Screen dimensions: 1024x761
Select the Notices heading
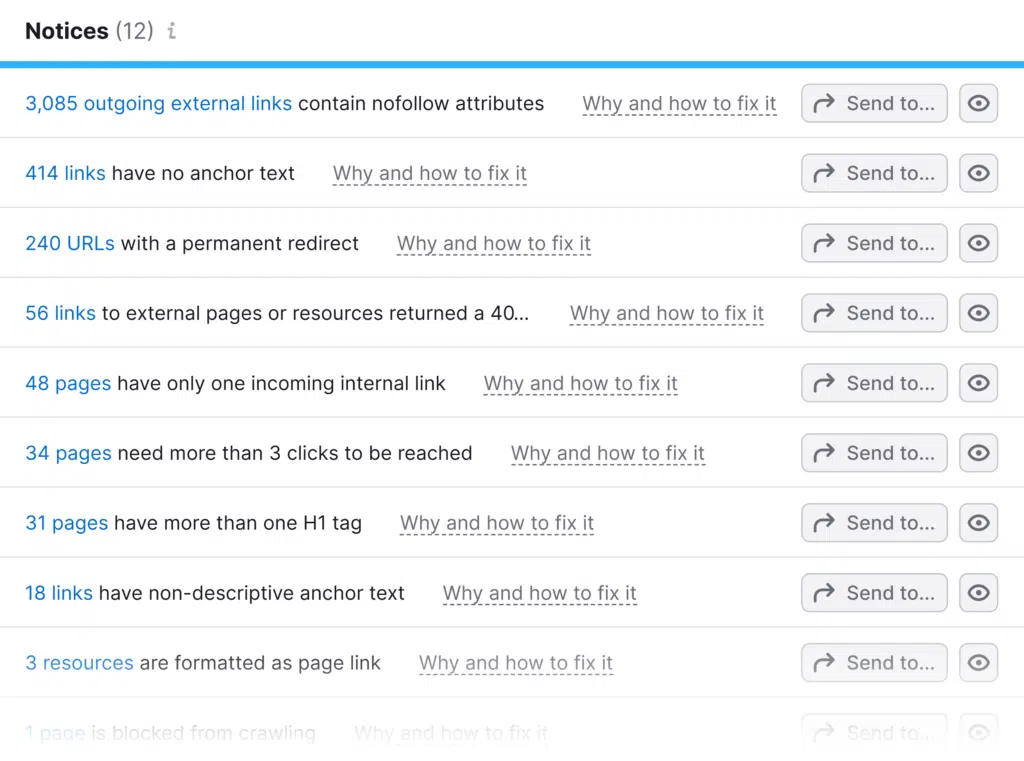(66, 31)
